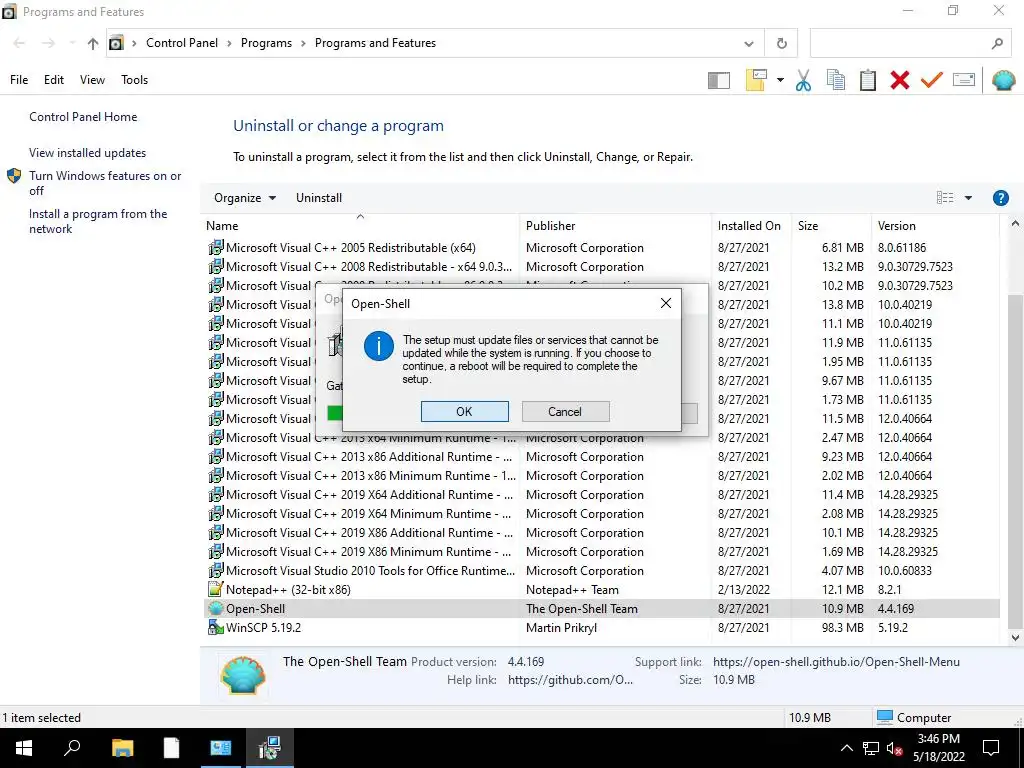Cancel the Open-Shell reboot prompt
This screenshot has height=768, width=1024.
point(565,411)
